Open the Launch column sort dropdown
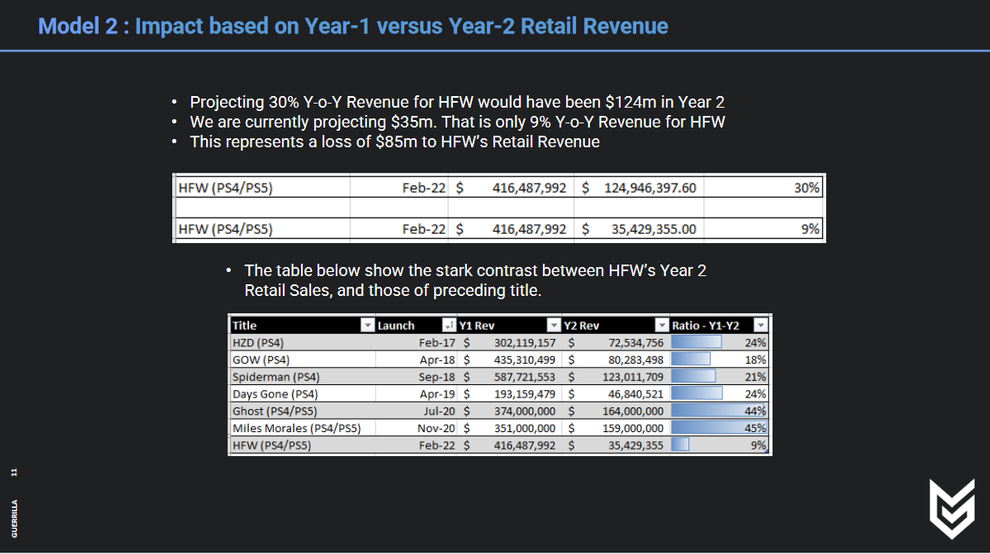 [448, 325]
